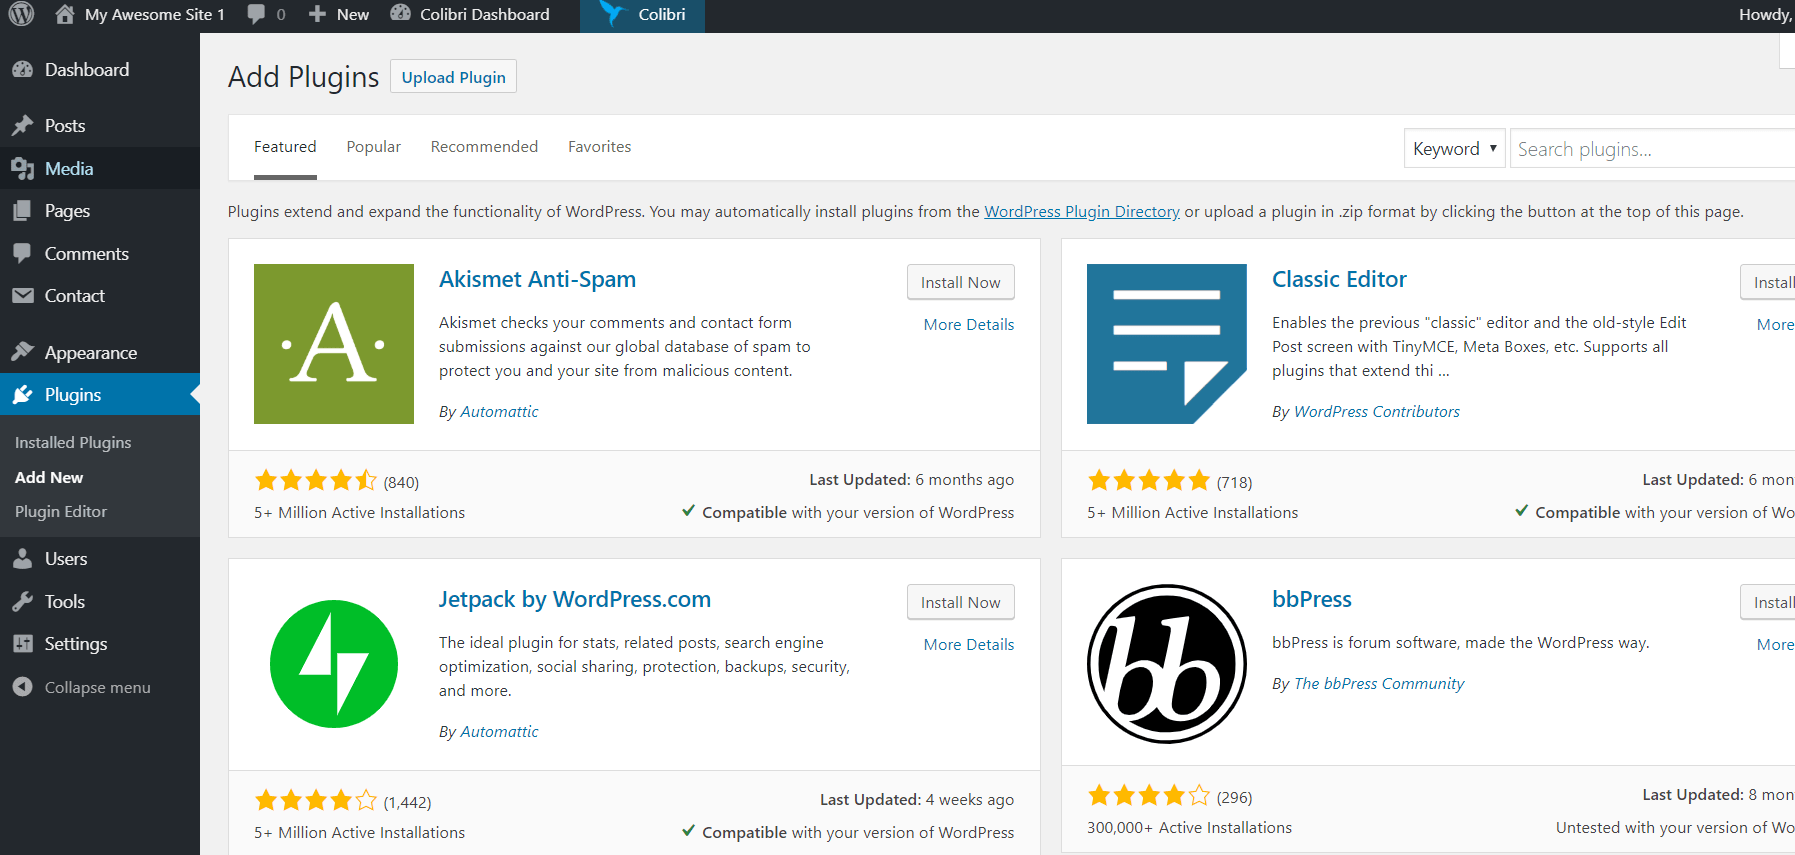Screen dimensions: 1795x855
Task: Open the Keyword search type dropdown
Action: (1454, 149)
